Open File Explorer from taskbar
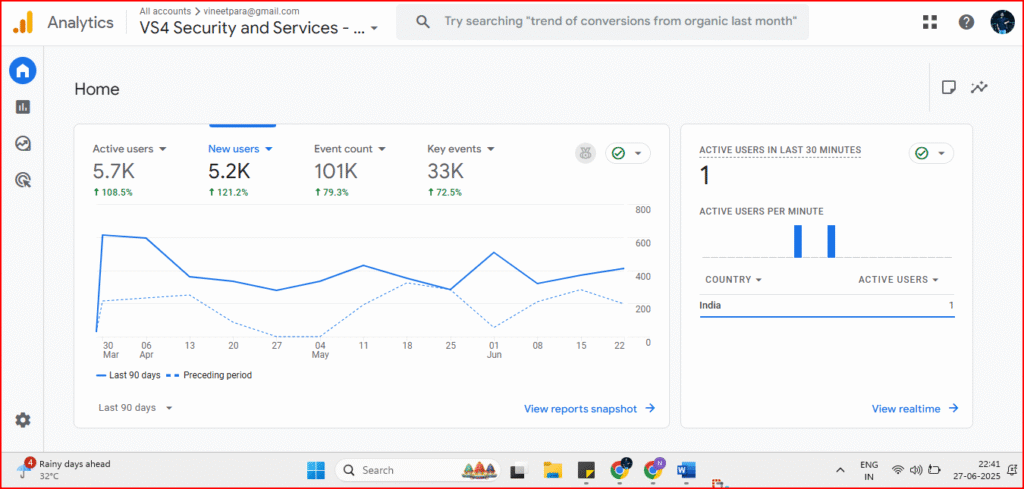 pyautogui.click(x=553, y=470)
